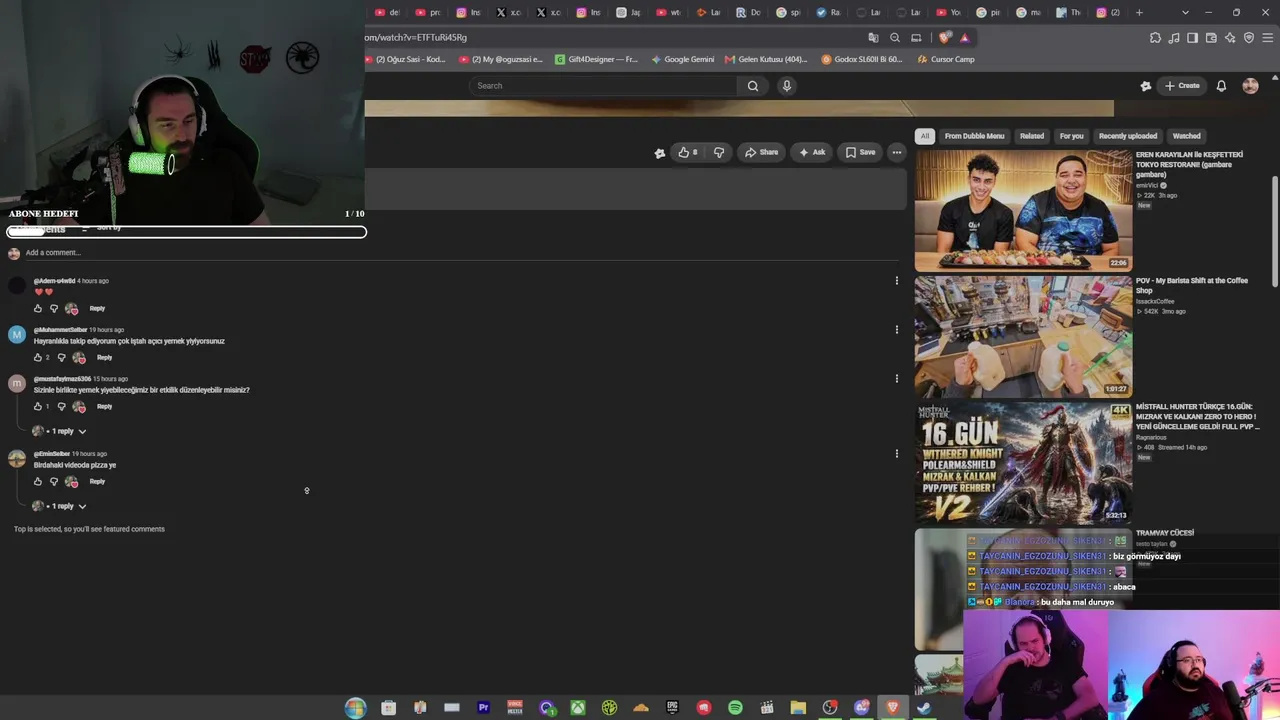The image size is (1280, 720).
Task: Open the Google Gemini bookmark
Action: pos(683,59)
